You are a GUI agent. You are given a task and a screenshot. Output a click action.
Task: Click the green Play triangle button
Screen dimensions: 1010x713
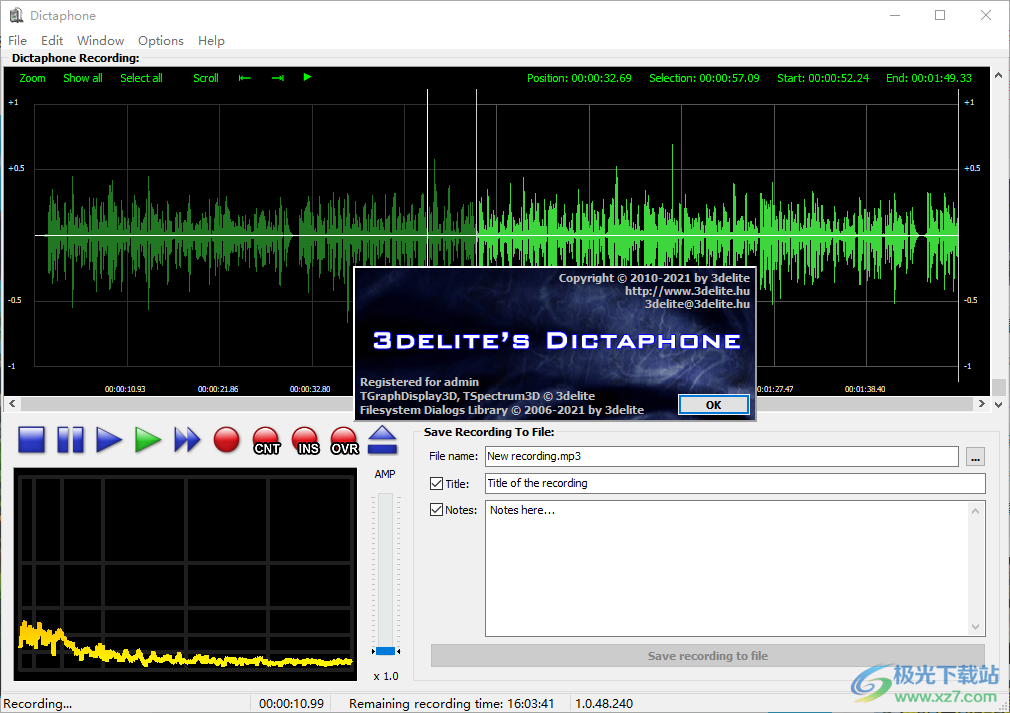tap(148, 439)
